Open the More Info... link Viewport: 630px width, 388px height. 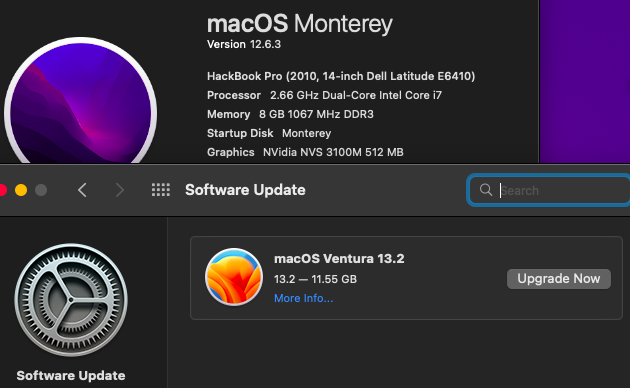click(303, 298)
